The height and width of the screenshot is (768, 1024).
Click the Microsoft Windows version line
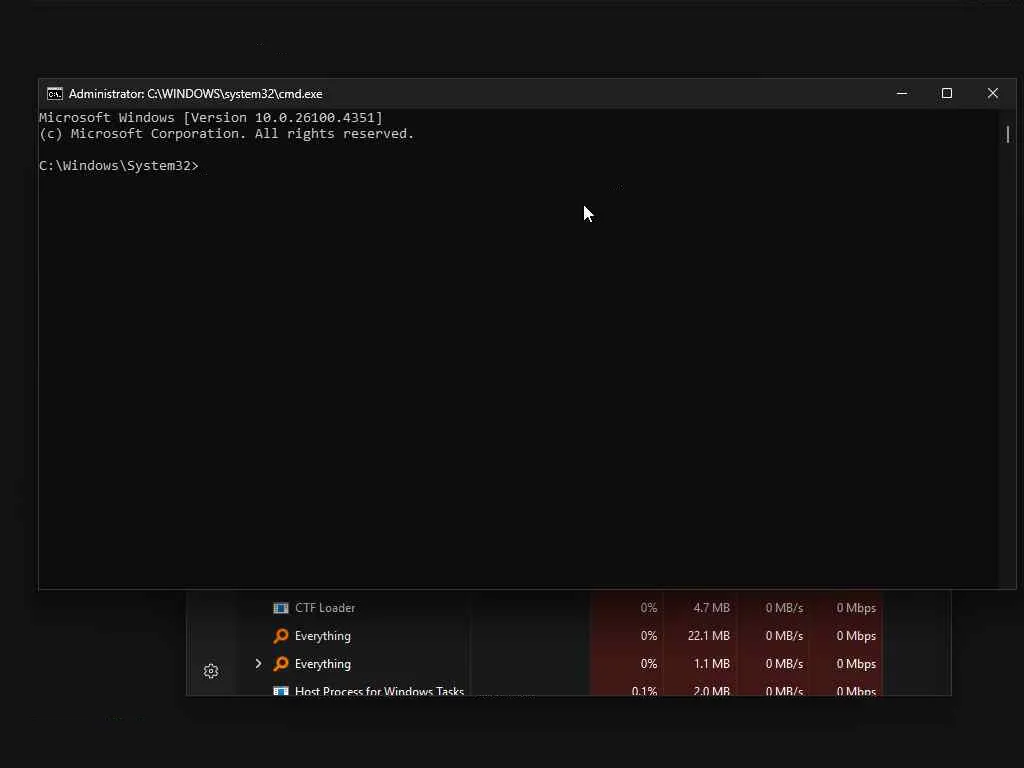(211, 118)
